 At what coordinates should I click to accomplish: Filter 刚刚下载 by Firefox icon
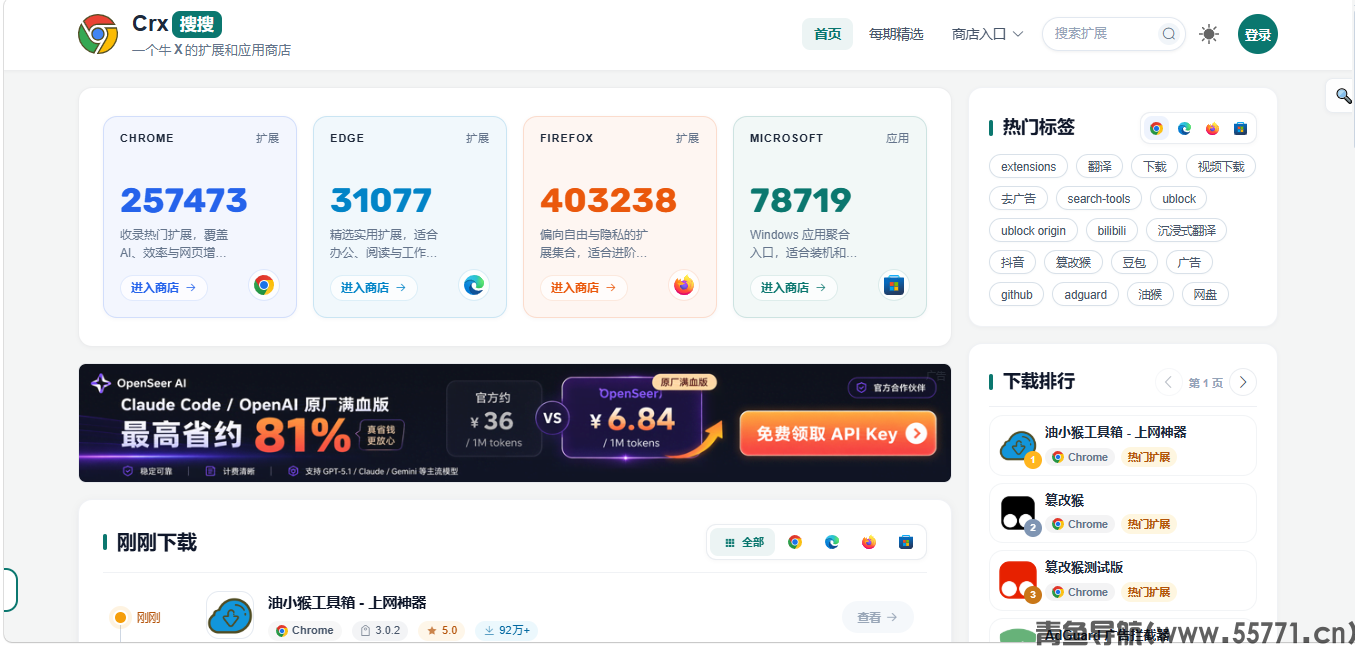click(869, 542)
